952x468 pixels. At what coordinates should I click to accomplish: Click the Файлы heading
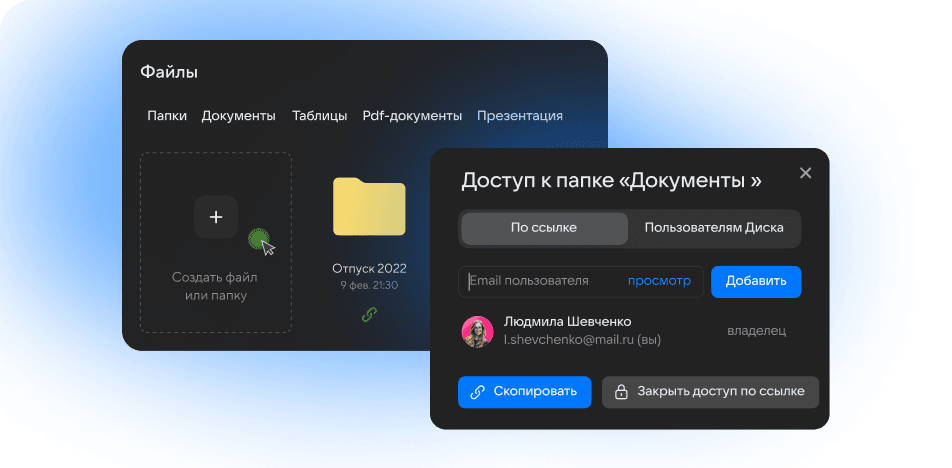click(169, 72)
